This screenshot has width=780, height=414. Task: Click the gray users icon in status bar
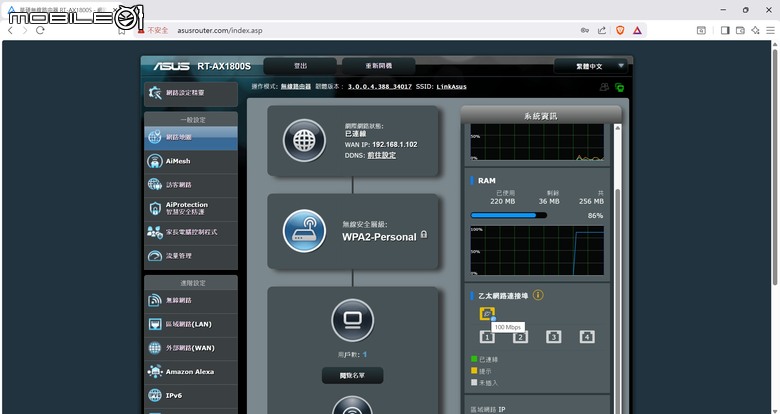[x=604, y=87]
